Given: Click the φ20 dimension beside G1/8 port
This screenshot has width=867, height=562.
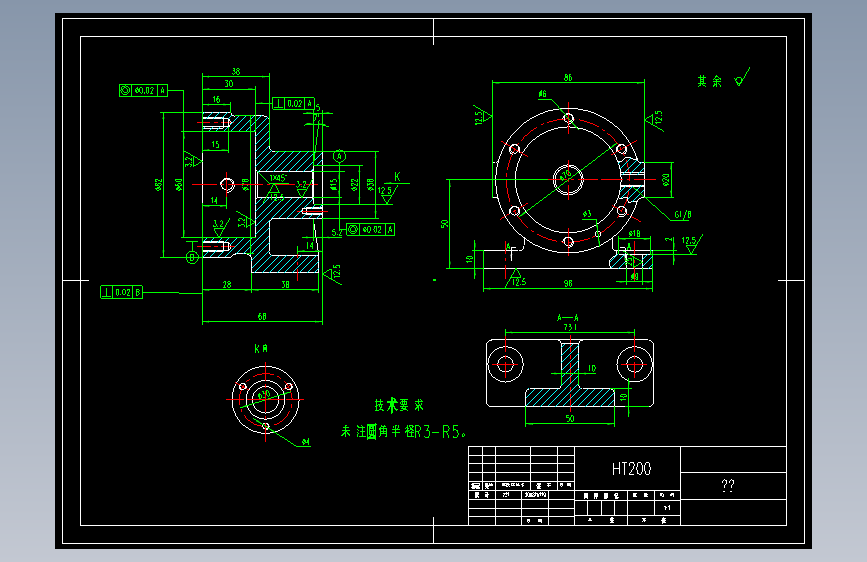Looking at the screenshot, I should click(x=665, y=180).
